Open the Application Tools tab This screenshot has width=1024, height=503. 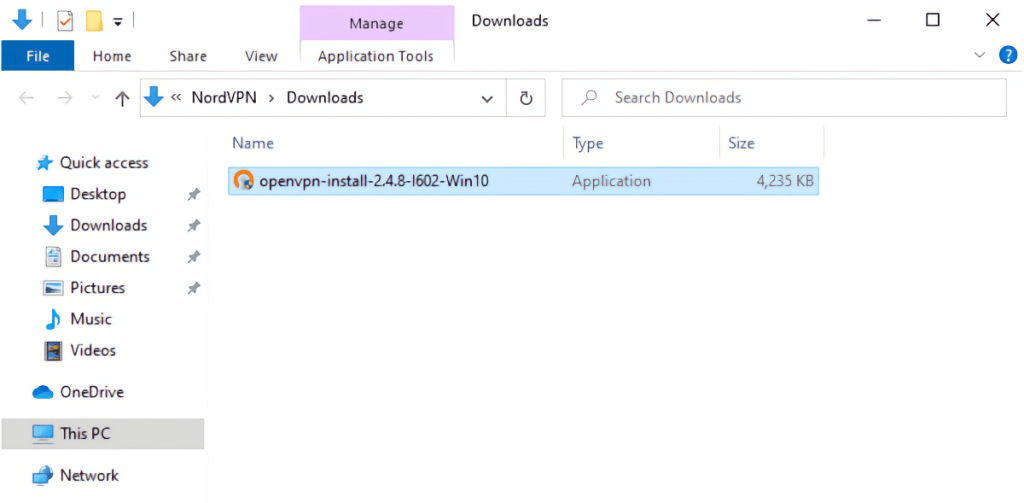click(376, 56)
